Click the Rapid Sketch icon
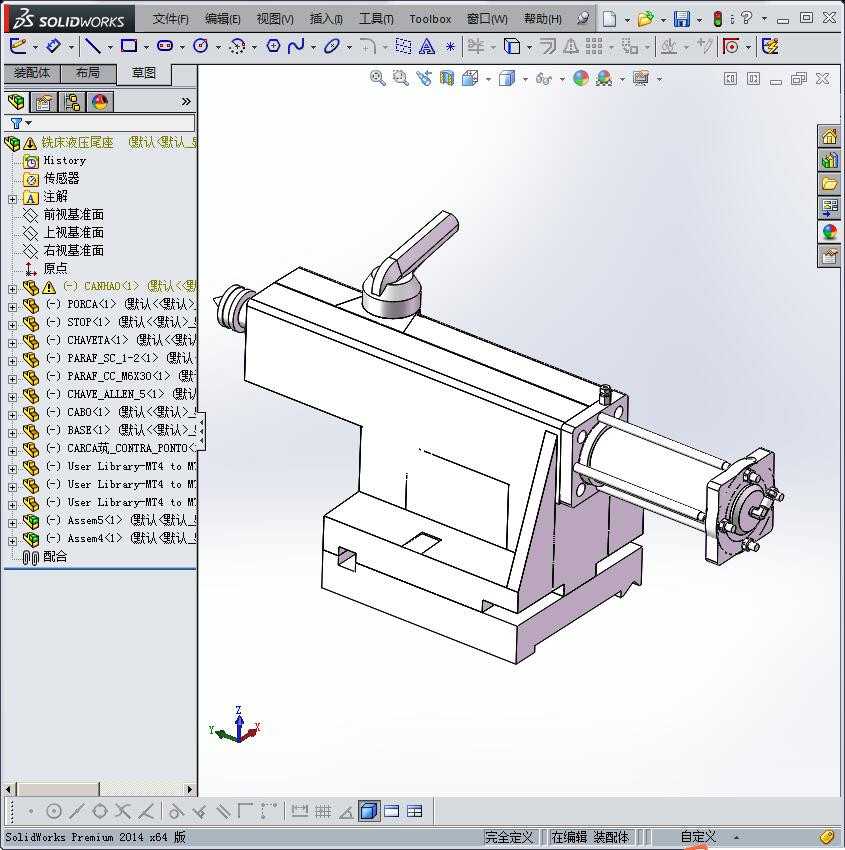Image resolution: width=845 pixels, height=850 pixels. pyautogui.click(x=770, y=46)
